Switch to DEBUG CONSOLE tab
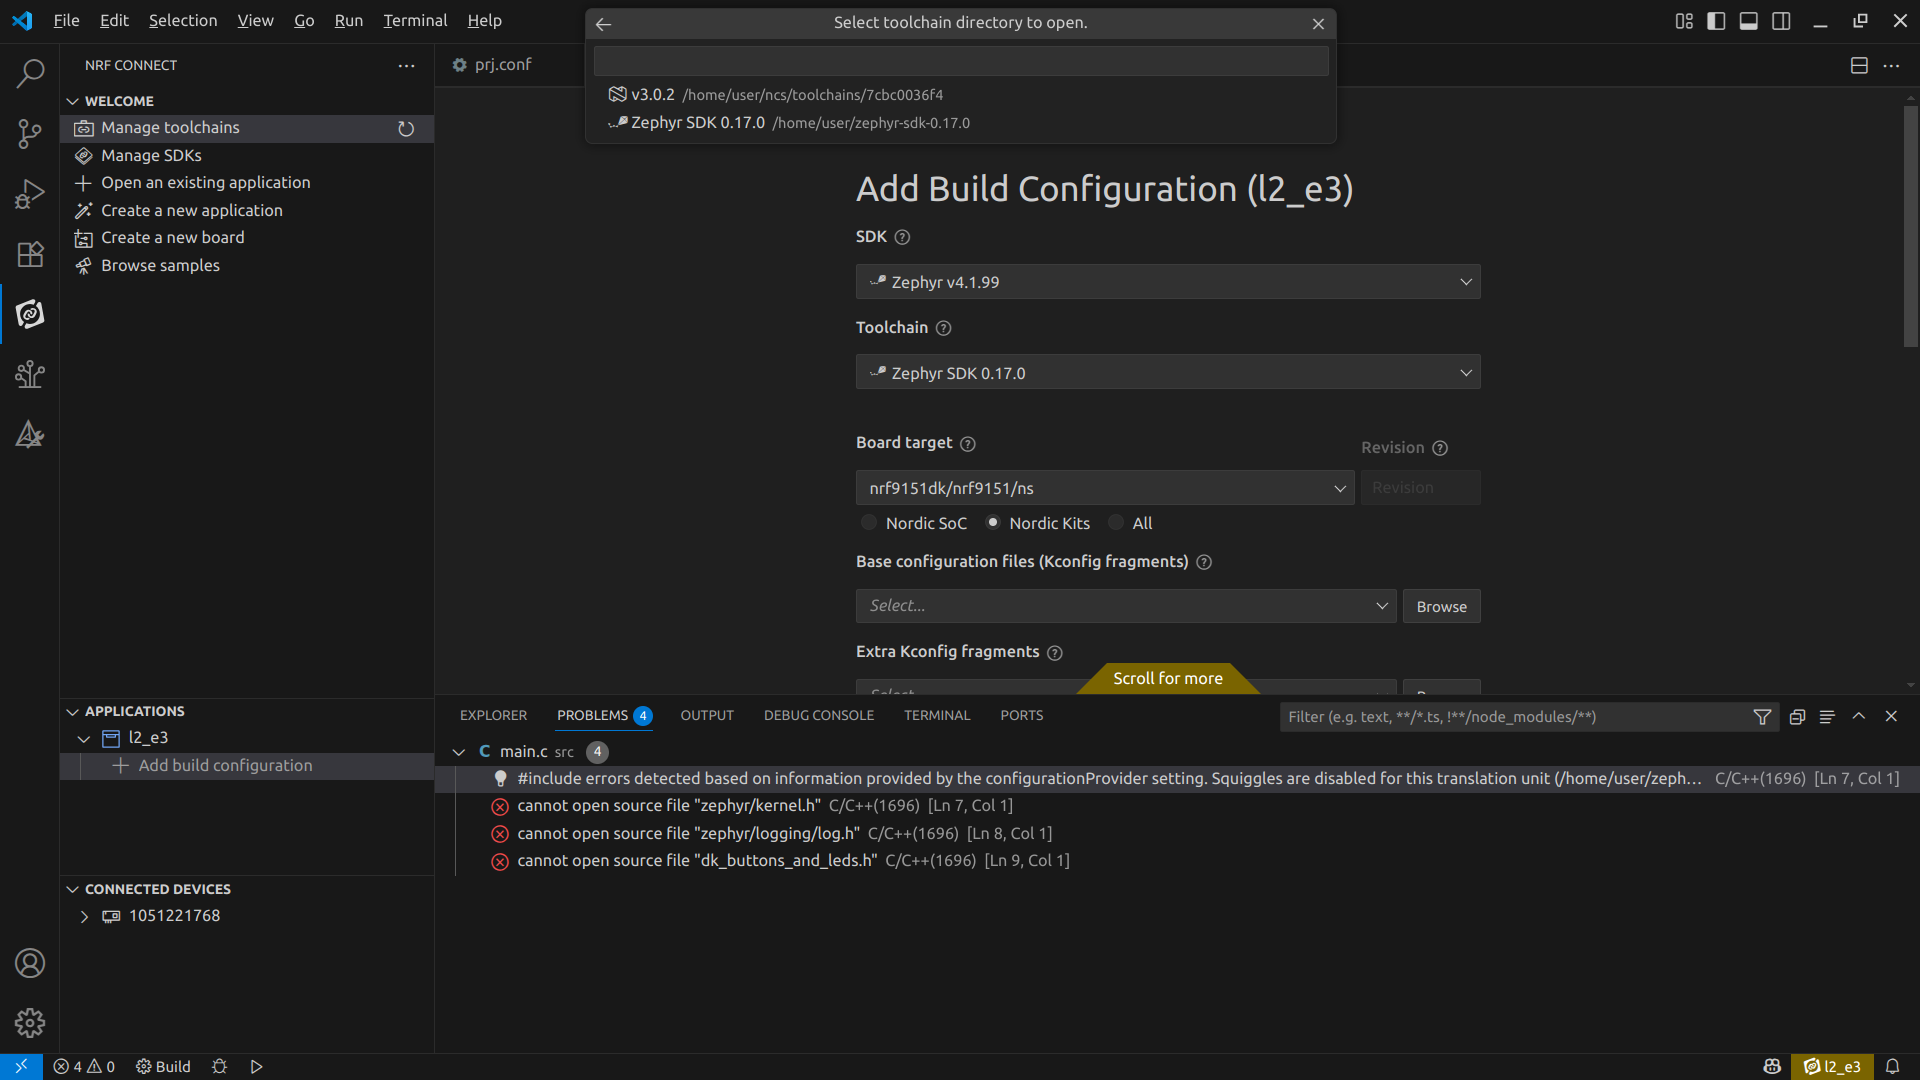 819,716
